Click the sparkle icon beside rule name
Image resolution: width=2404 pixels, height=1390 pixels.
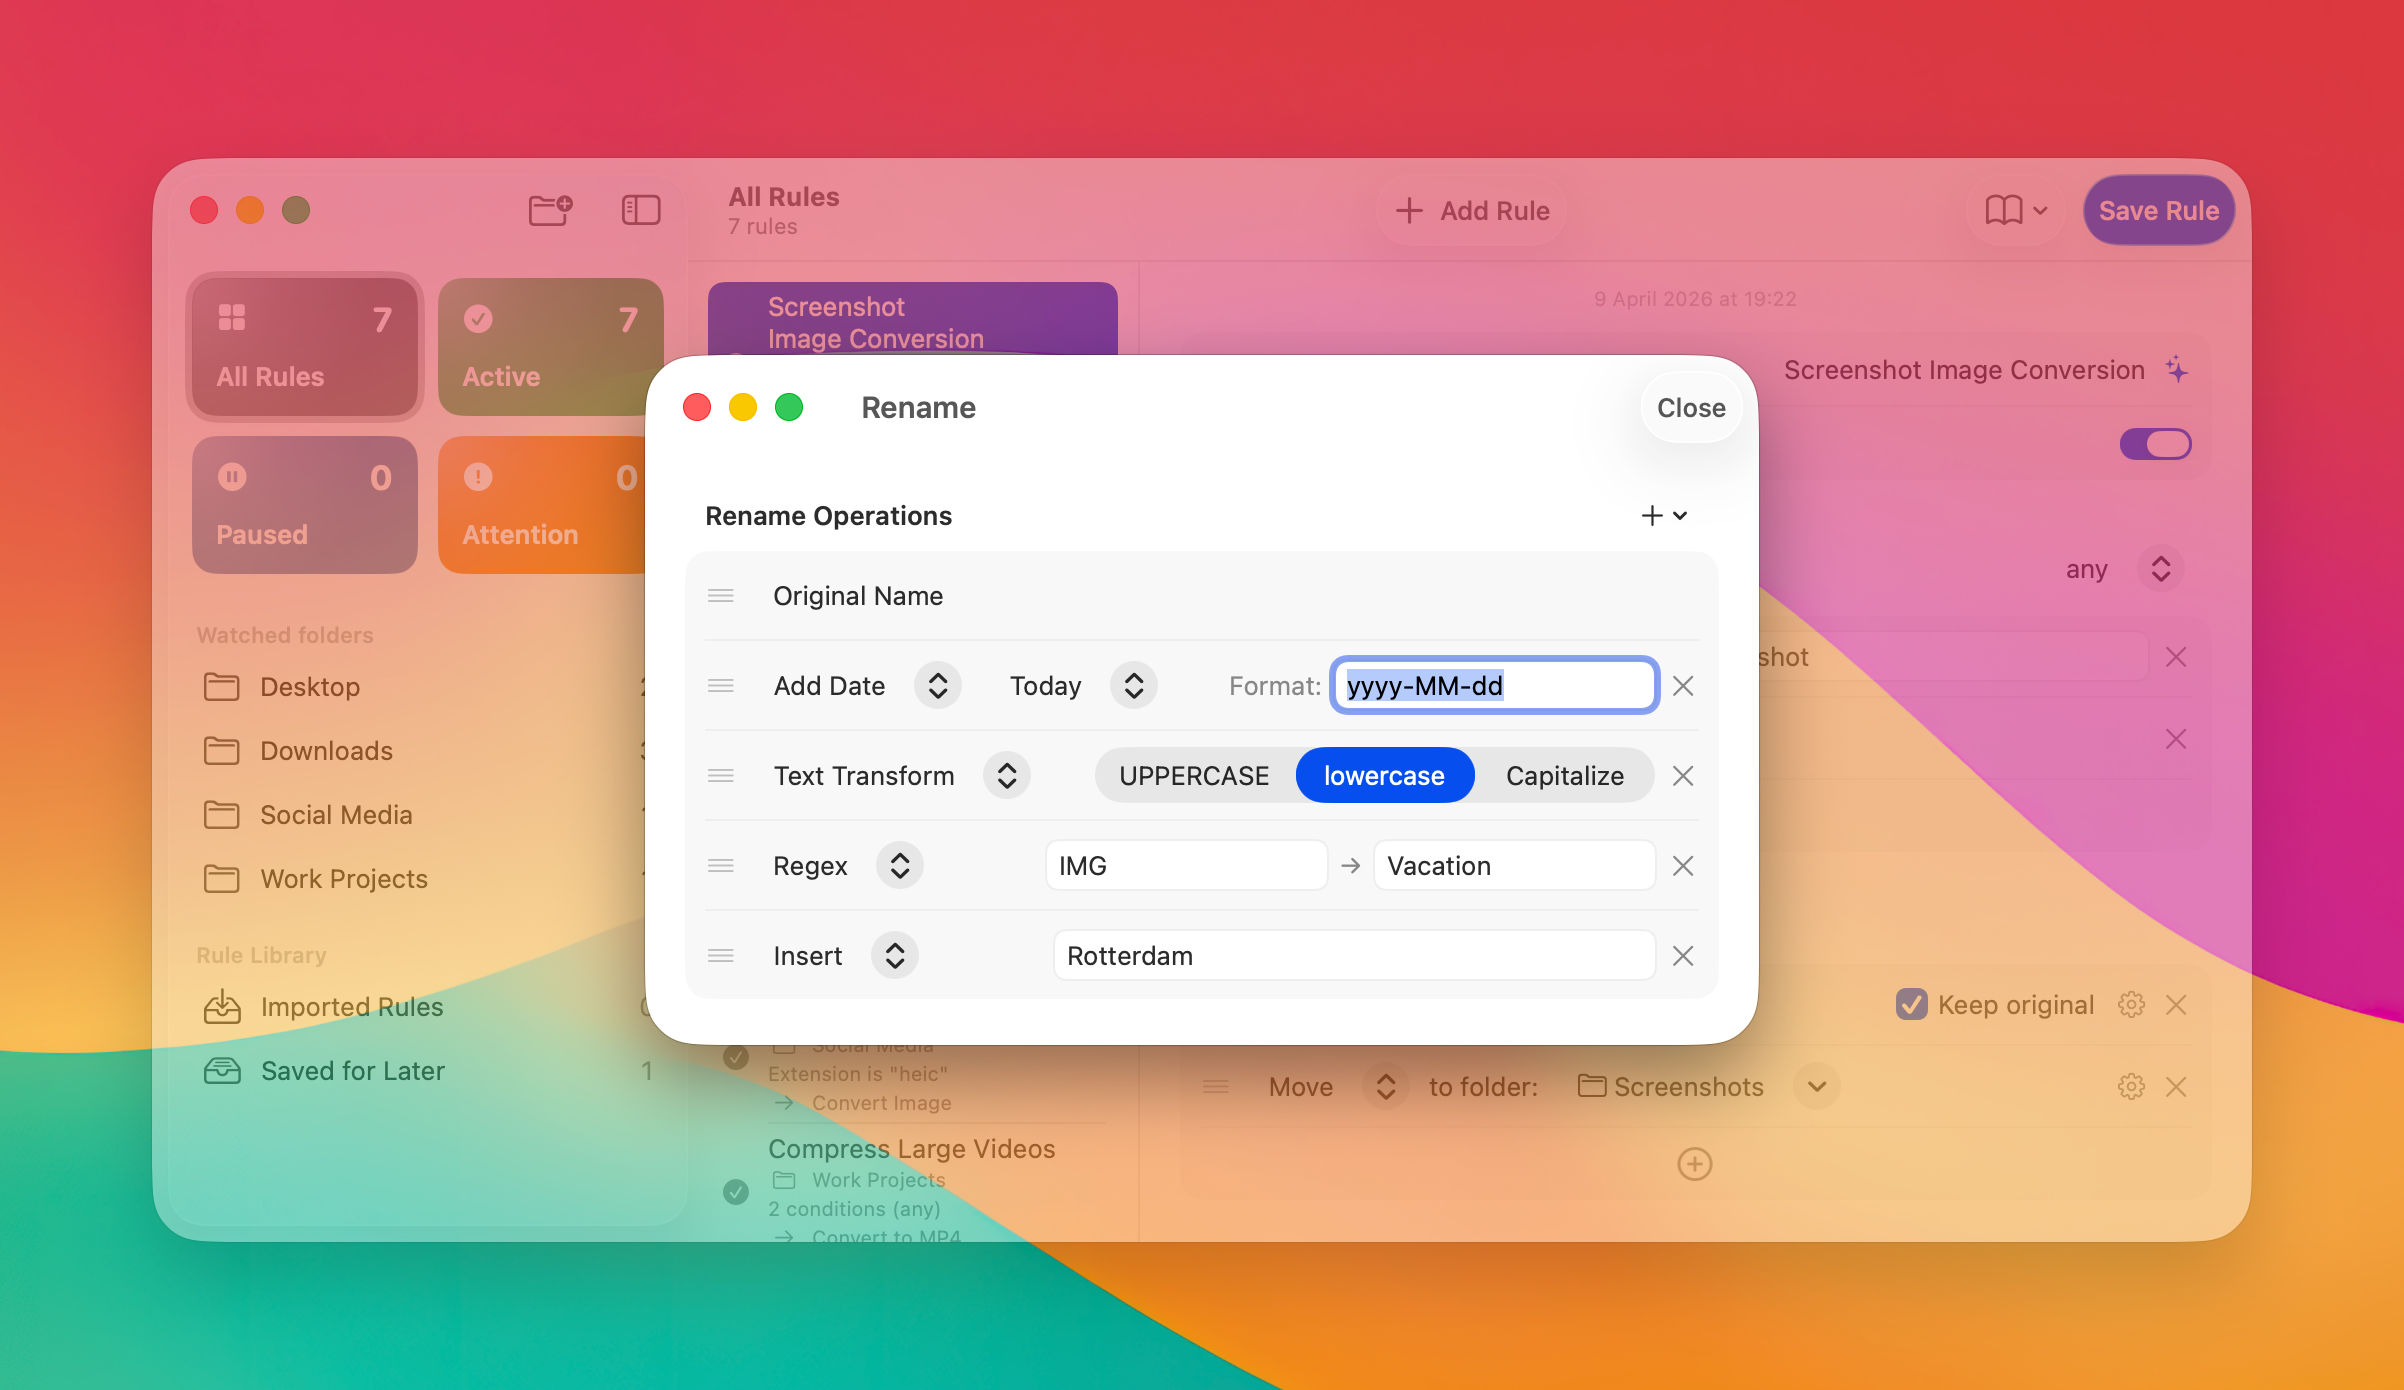pyautogui.click(x=2177, y=370)
